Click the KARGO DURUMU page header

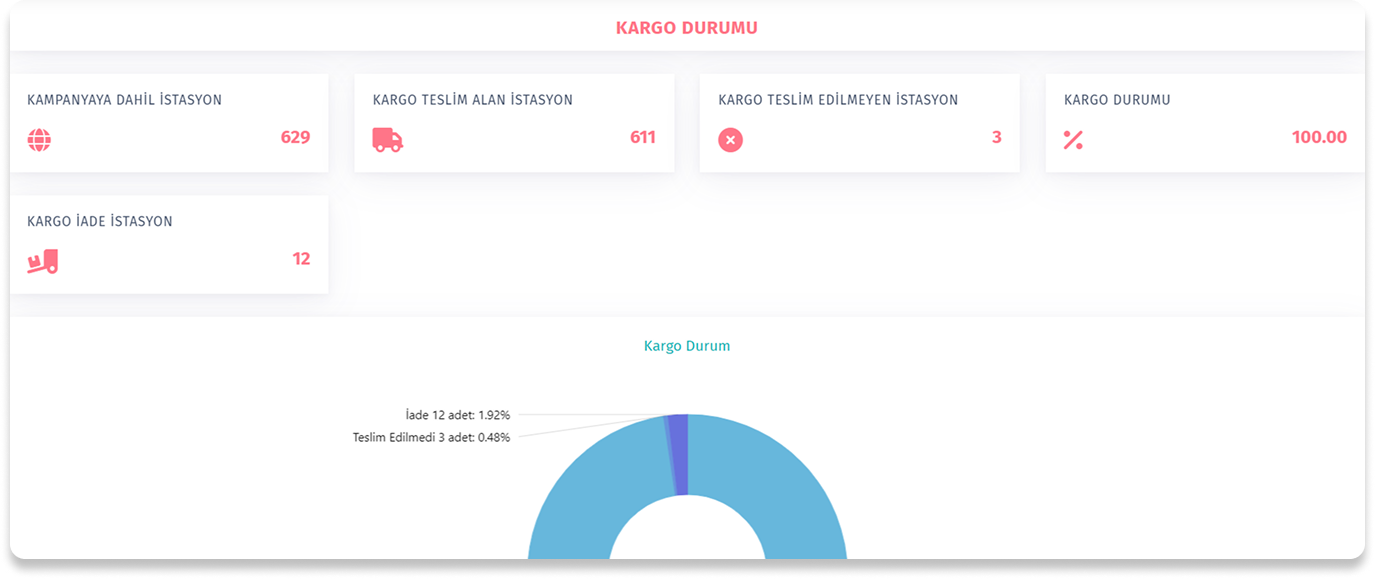pos(686,28)
